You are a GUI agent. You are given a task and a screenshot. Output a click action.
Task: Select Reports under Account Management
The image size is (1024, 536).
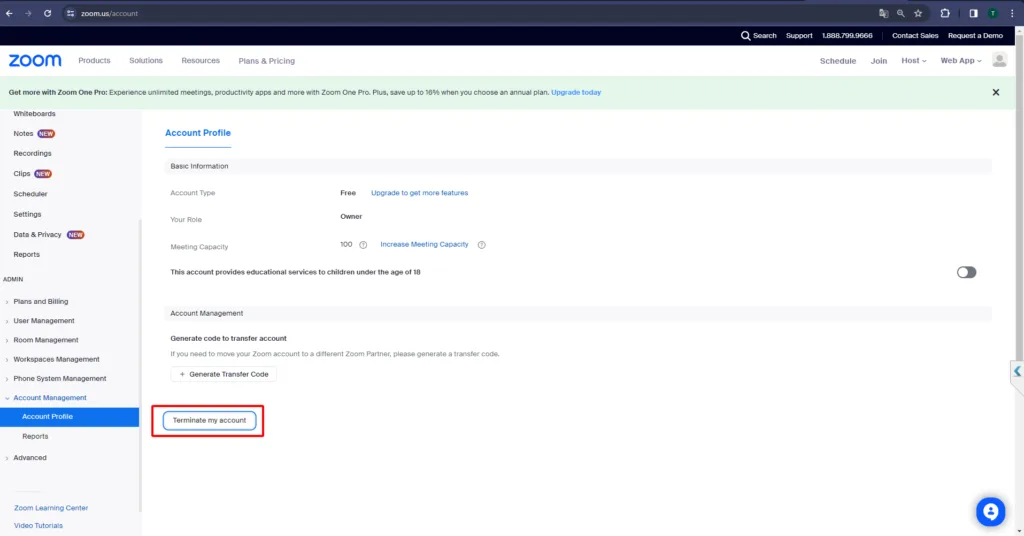tap(35, 436)
